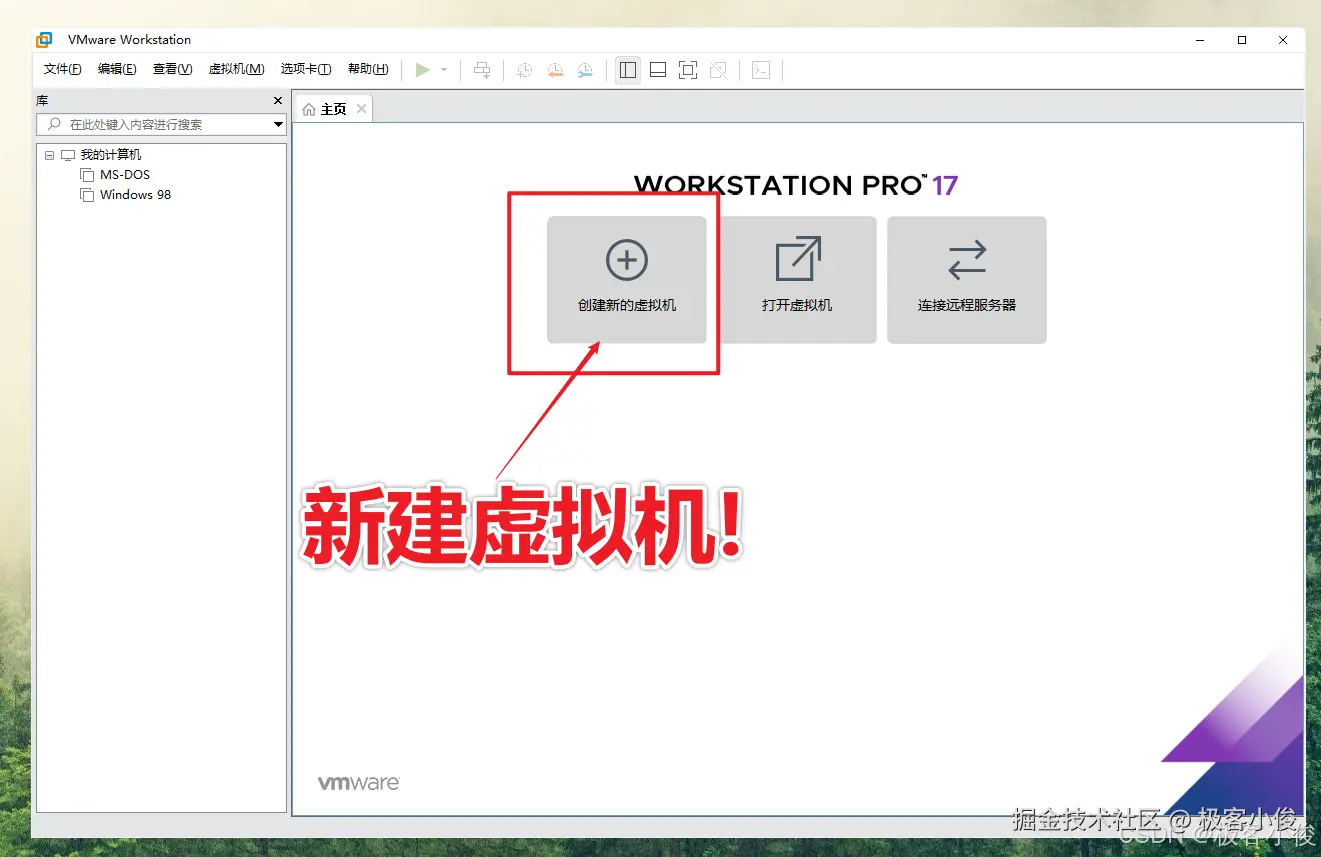The image size is (1321, 857).
Task: Open the power options dropdown arrow beside the play icon
Action: click(444, 69)
